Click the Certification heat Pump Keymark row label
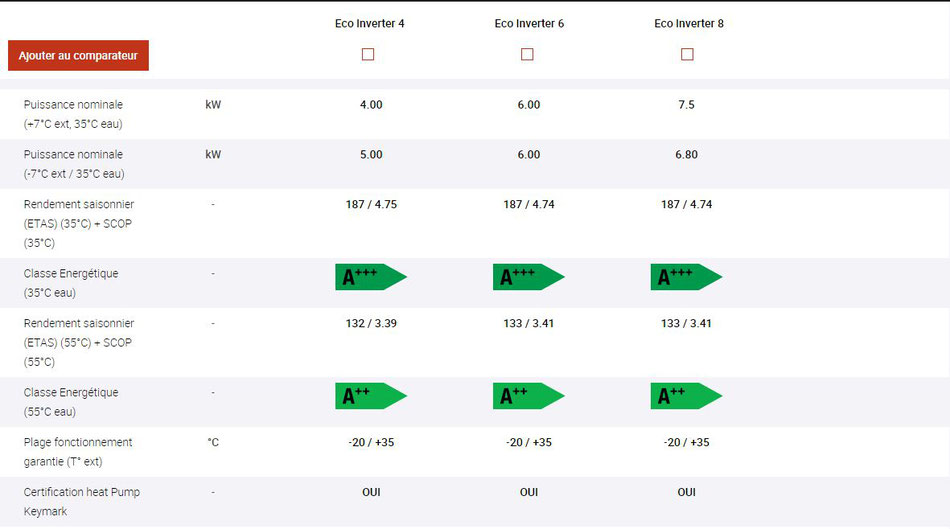 [82, 502]
